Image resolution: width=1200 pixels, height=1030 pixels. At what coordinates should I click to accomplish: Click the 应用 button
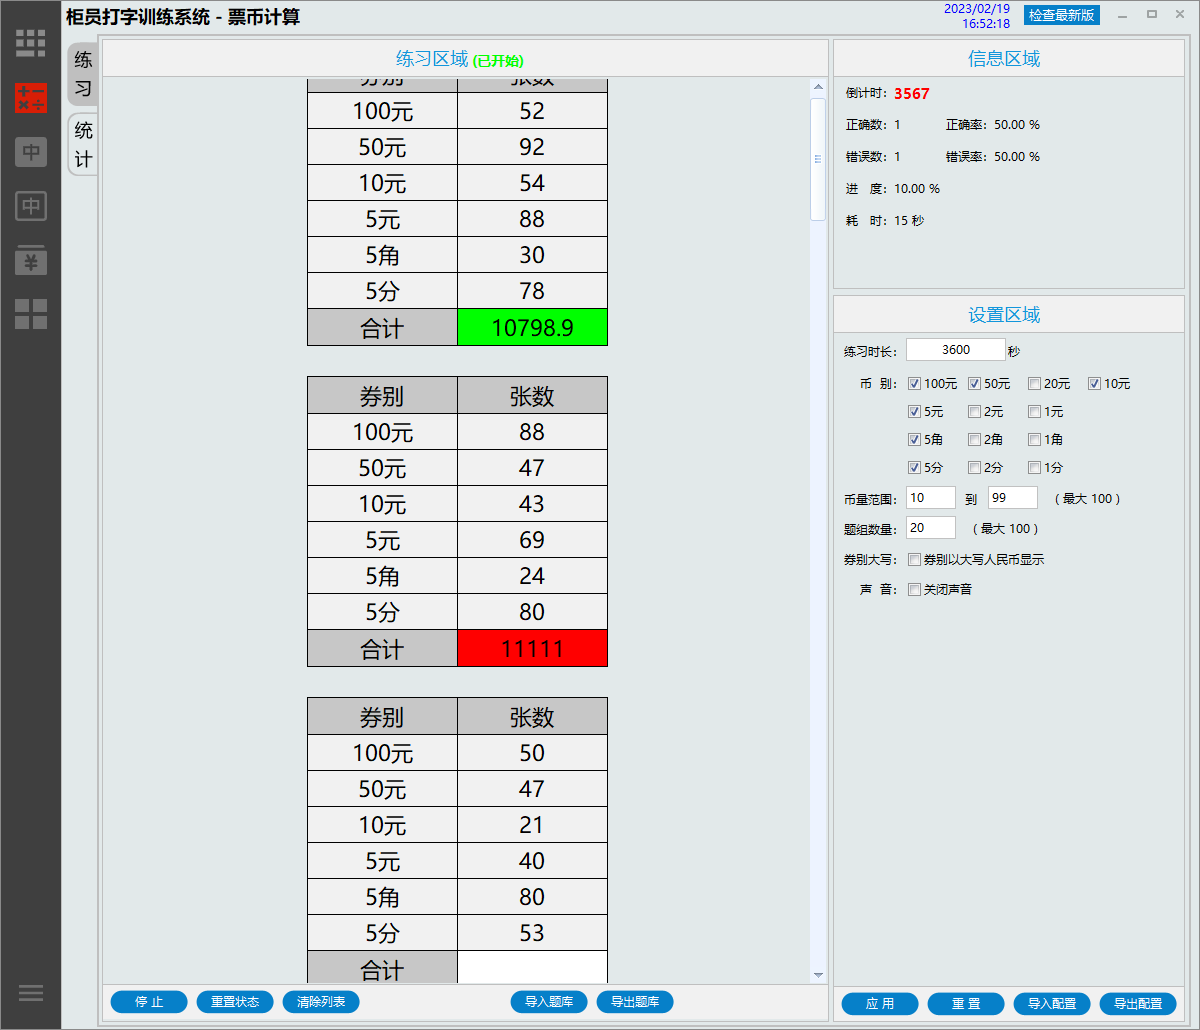880,1004
